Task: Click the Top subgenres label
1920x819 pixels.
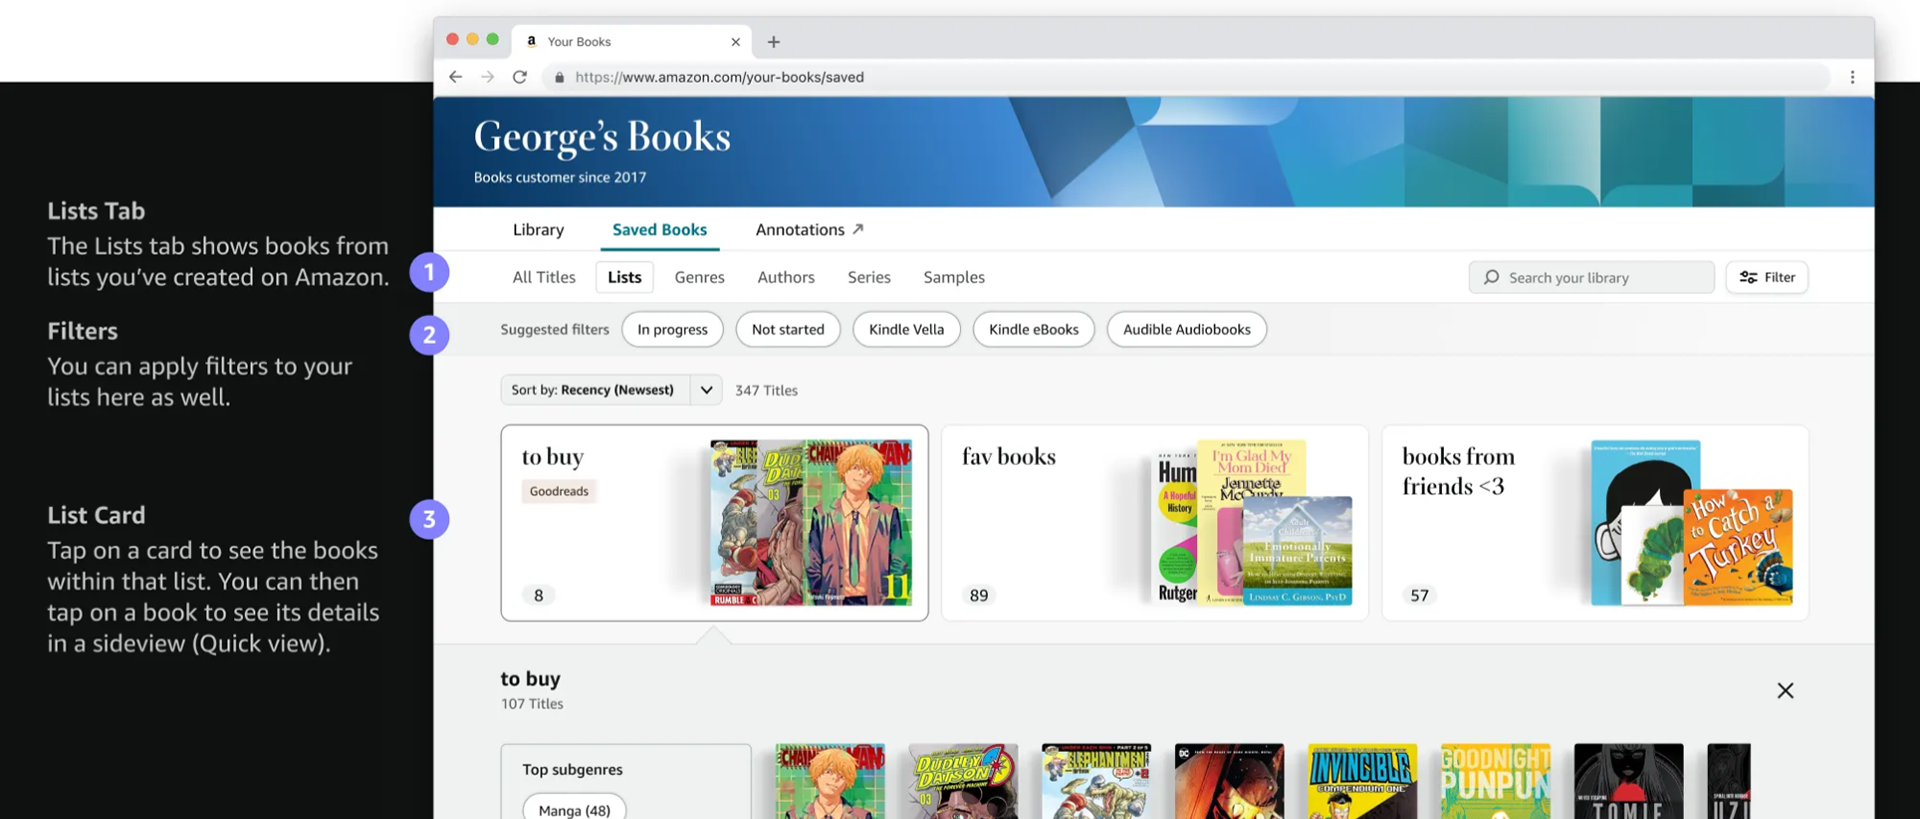Action: (x=572, y=769)
